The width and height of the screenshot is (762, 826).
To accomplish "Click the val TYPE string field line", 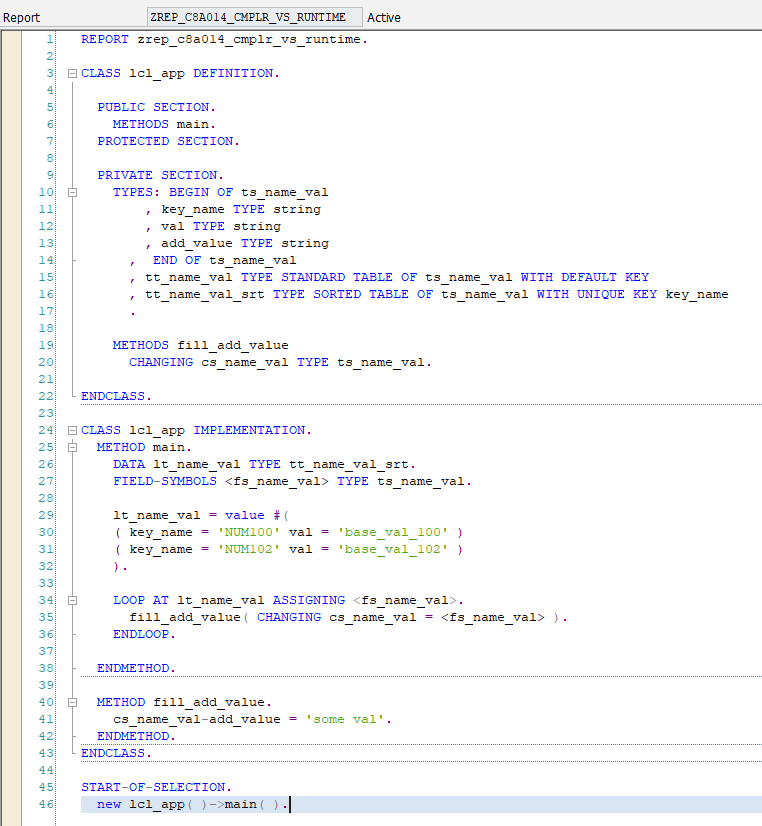I will pos(213,227).
